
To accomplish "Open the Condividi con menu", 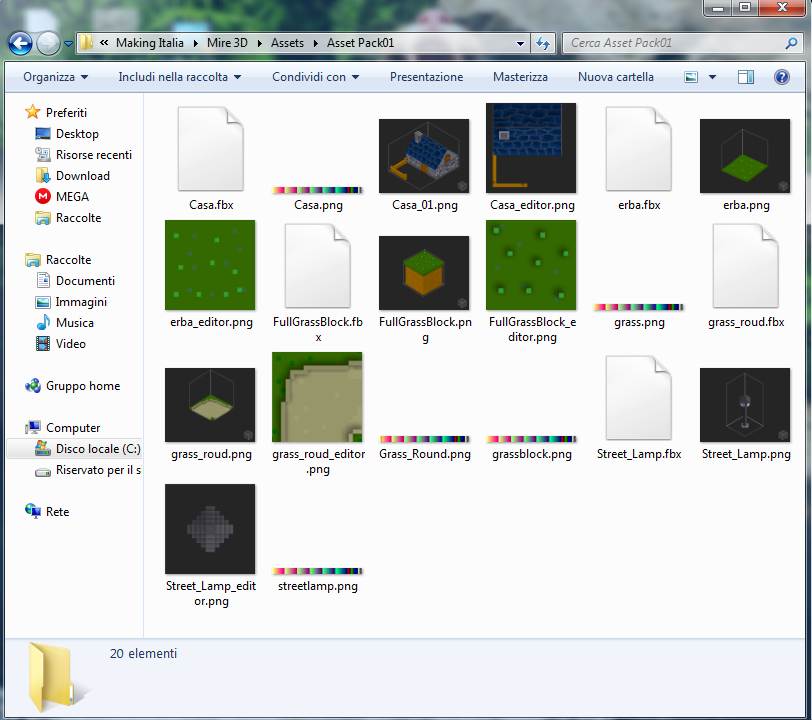I will click(315, 77).
